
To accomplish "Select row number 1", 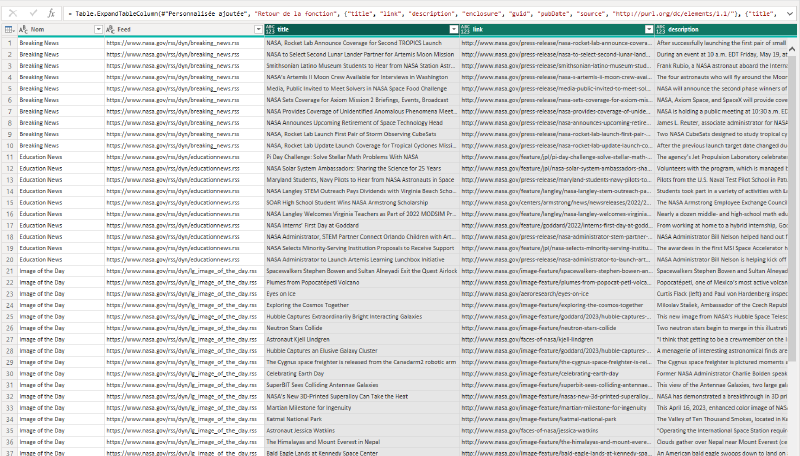I will coord(9,43).
